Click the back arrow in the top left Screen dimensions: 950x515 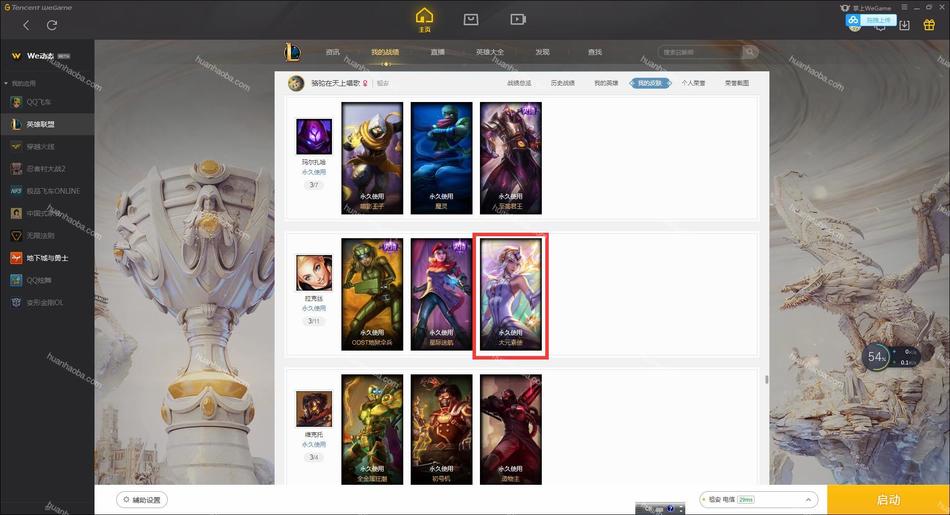[26, 25]
